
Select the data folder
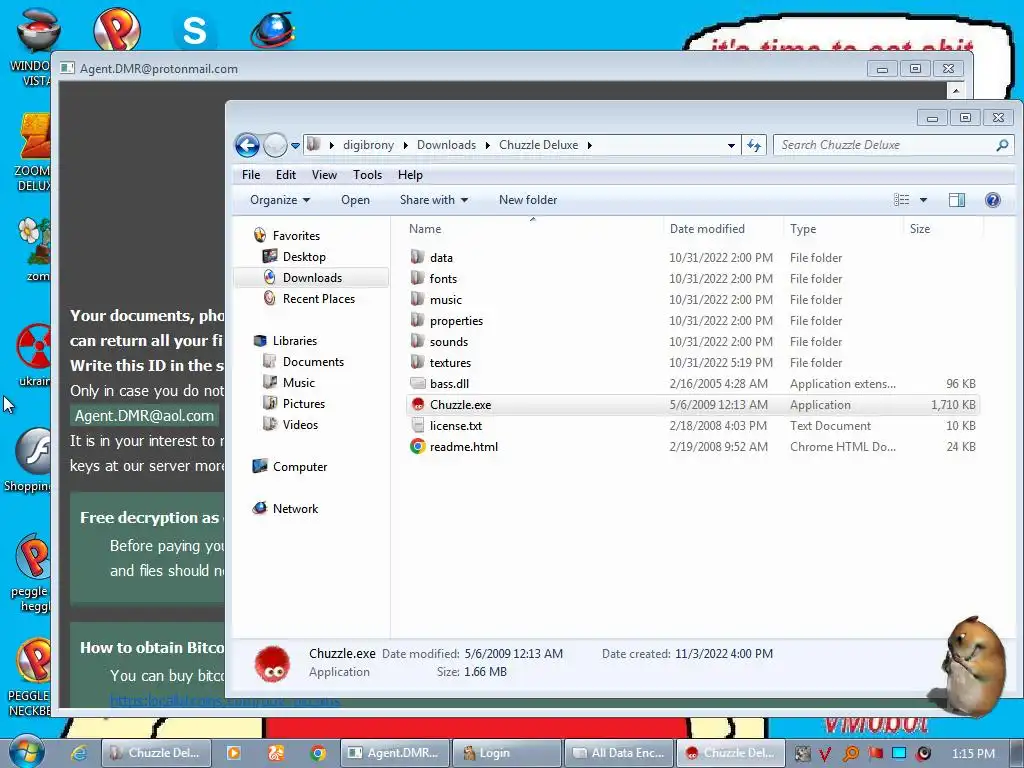point(692,258)
